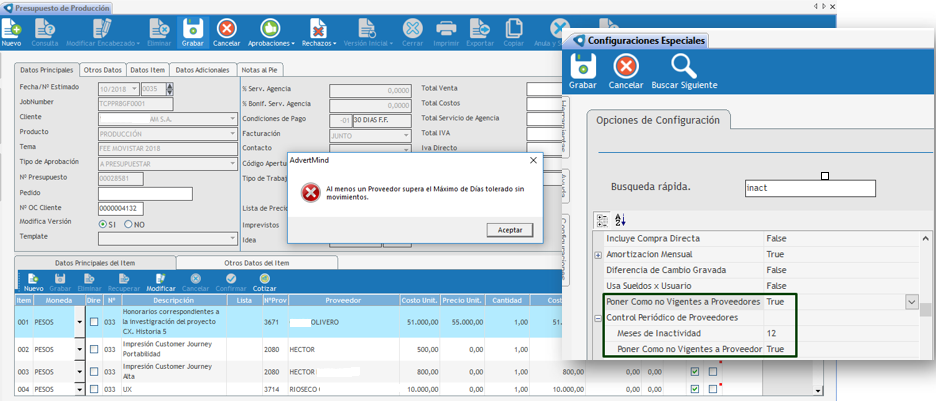Screen dimensions: 936x401
Task: Click Cancelar in Presupuesto de Producción toolbar
Action: point(227,31)
